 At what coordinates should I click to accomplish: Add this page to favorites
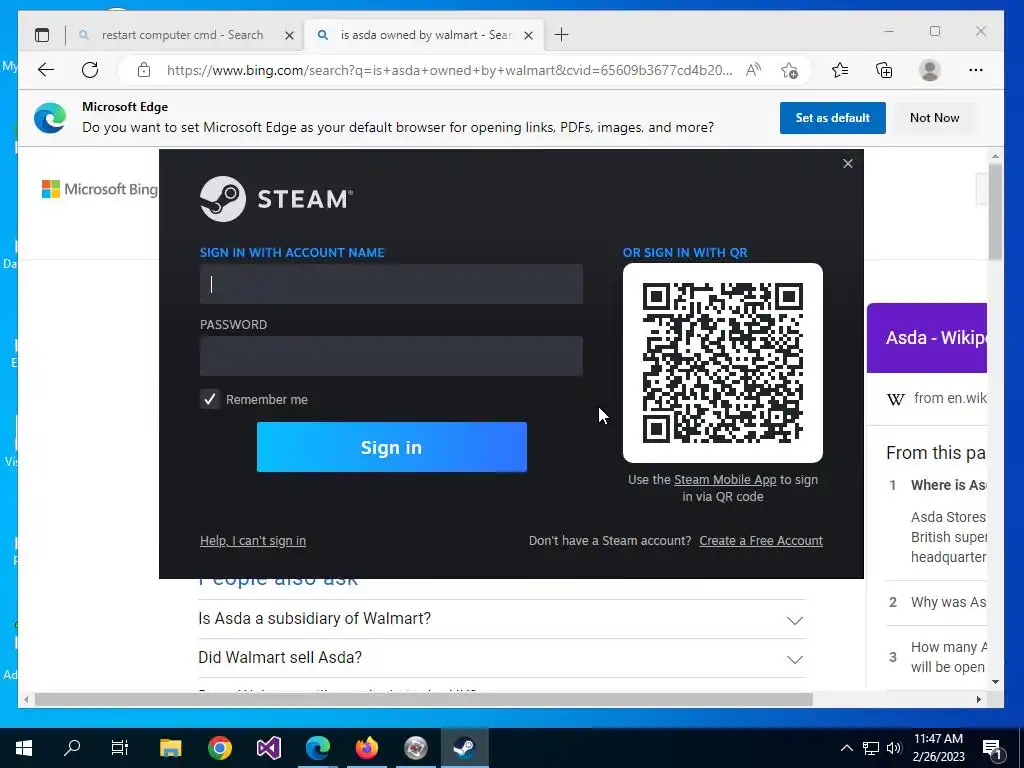pos(790,70)
